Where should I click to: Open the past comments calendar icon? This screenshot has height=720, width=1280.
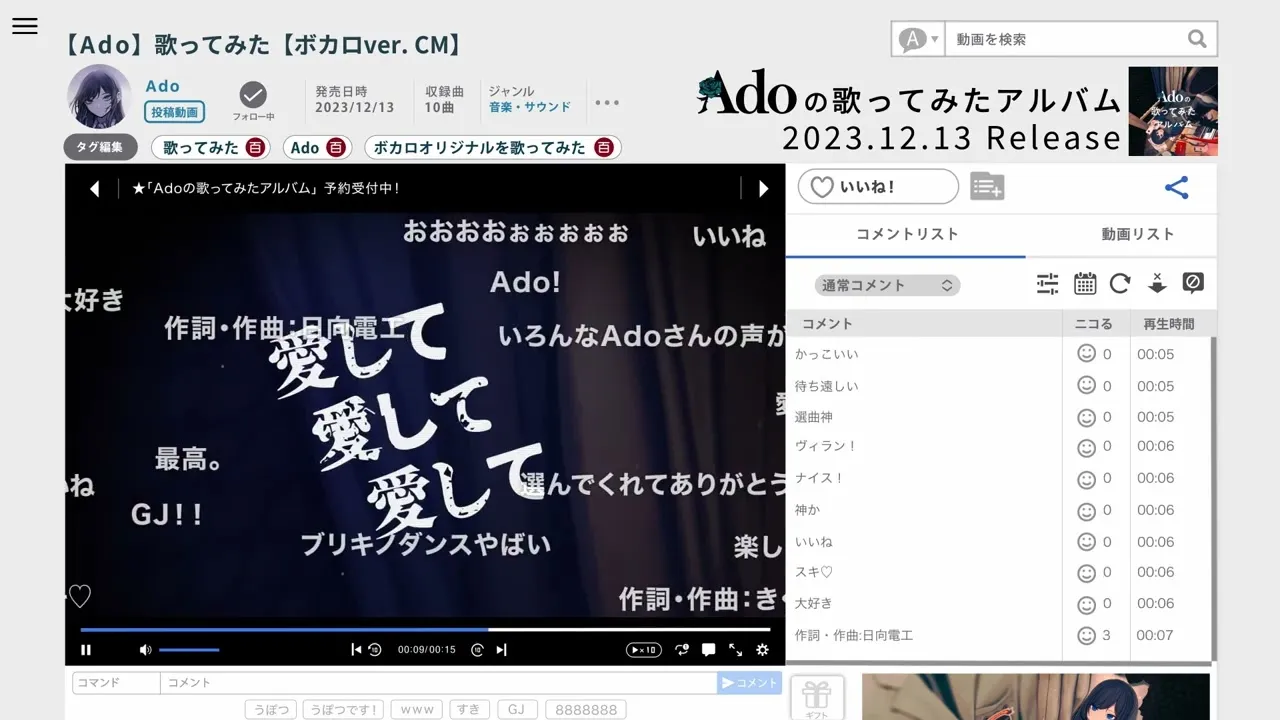[x=1085, y=284]
